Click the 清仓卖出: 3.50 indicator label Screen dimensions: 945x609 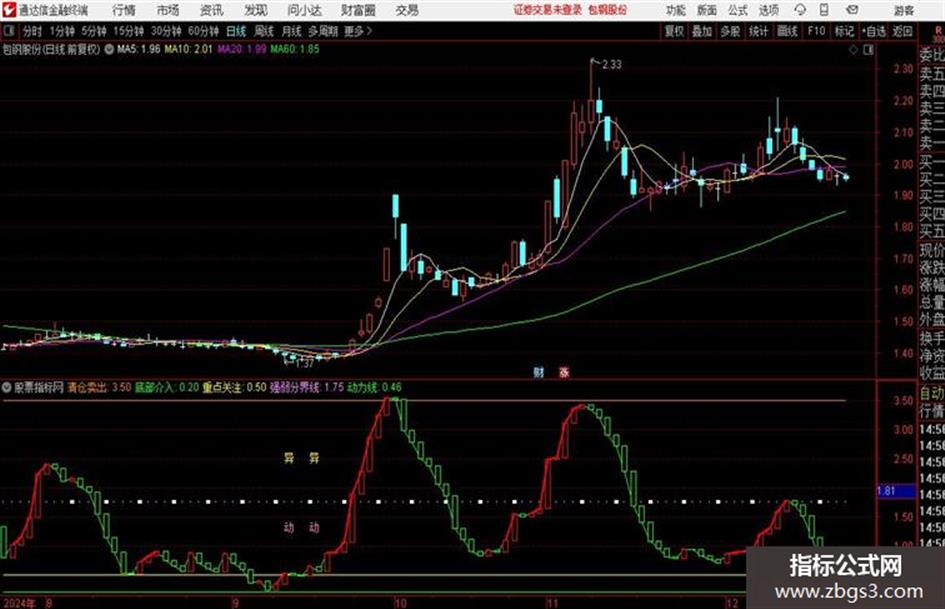tap(99, 387)
